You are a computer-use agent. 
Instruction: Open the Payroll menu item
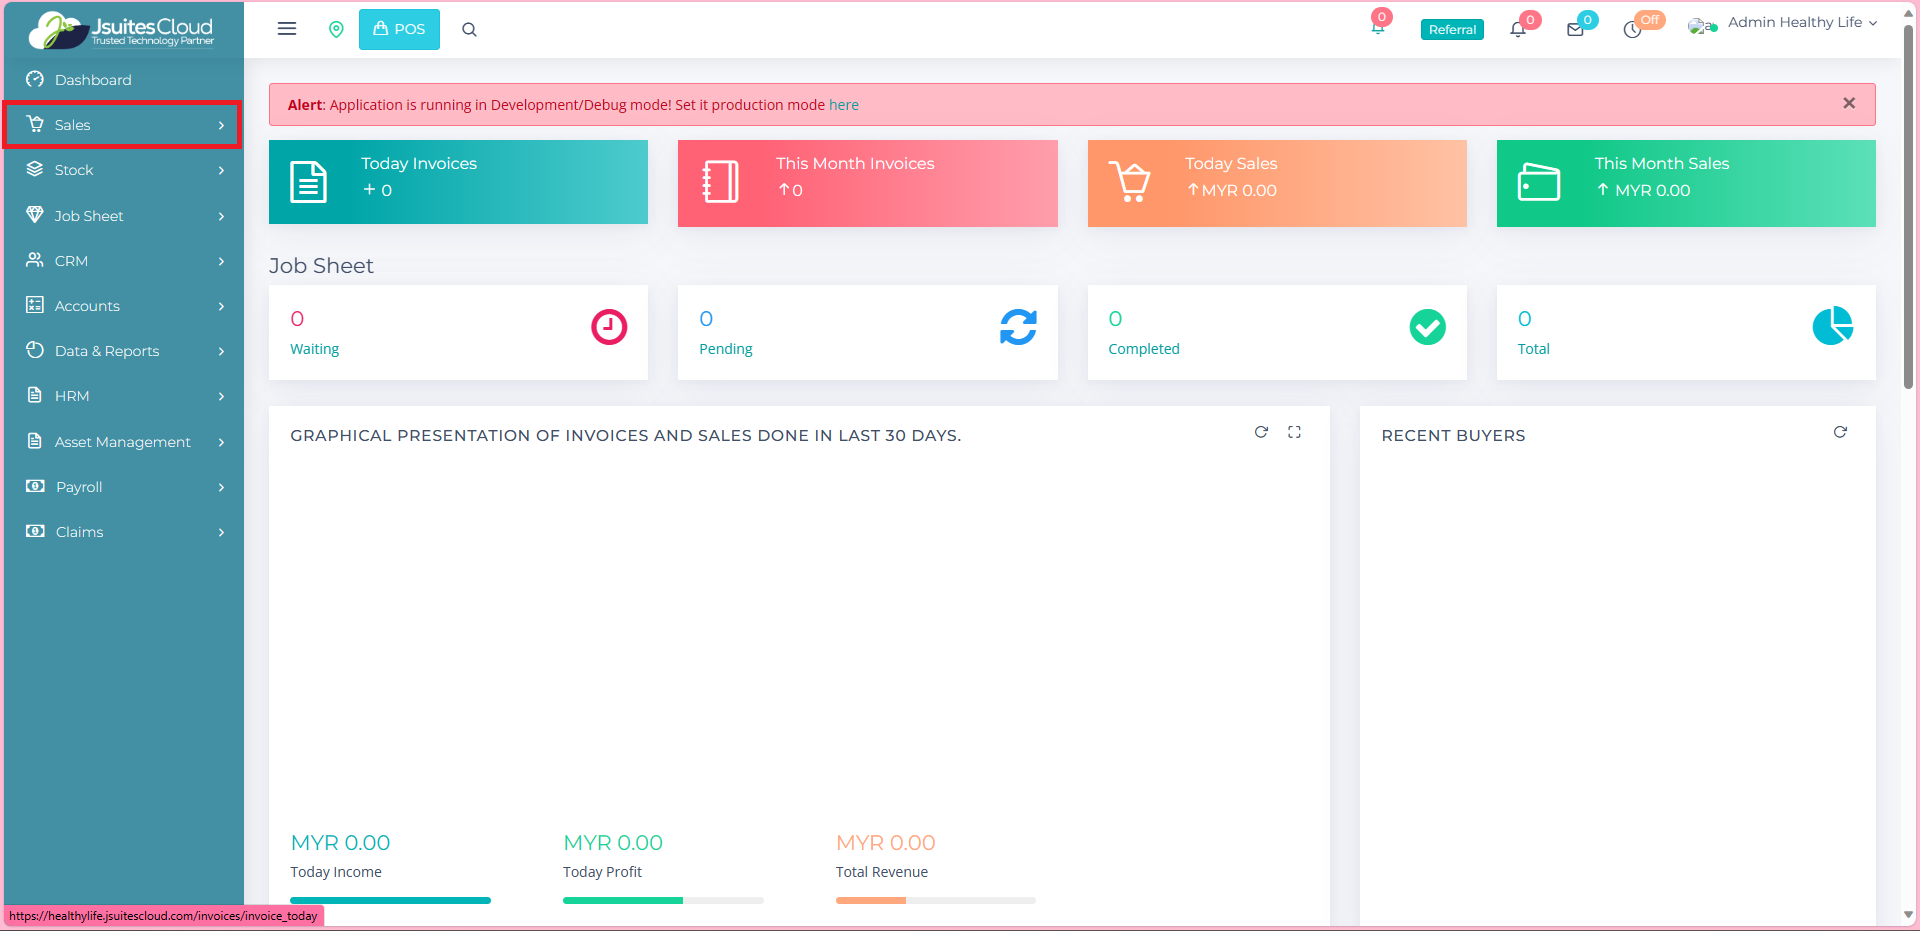pos(122,487)
